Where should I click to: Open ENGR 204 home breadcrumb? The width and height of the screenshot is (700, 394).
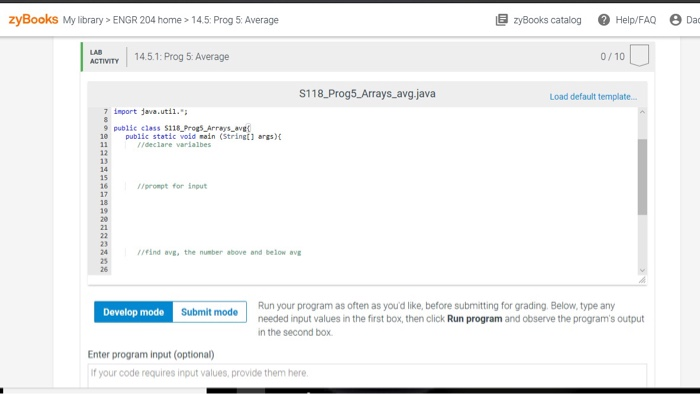click(147, 20)
